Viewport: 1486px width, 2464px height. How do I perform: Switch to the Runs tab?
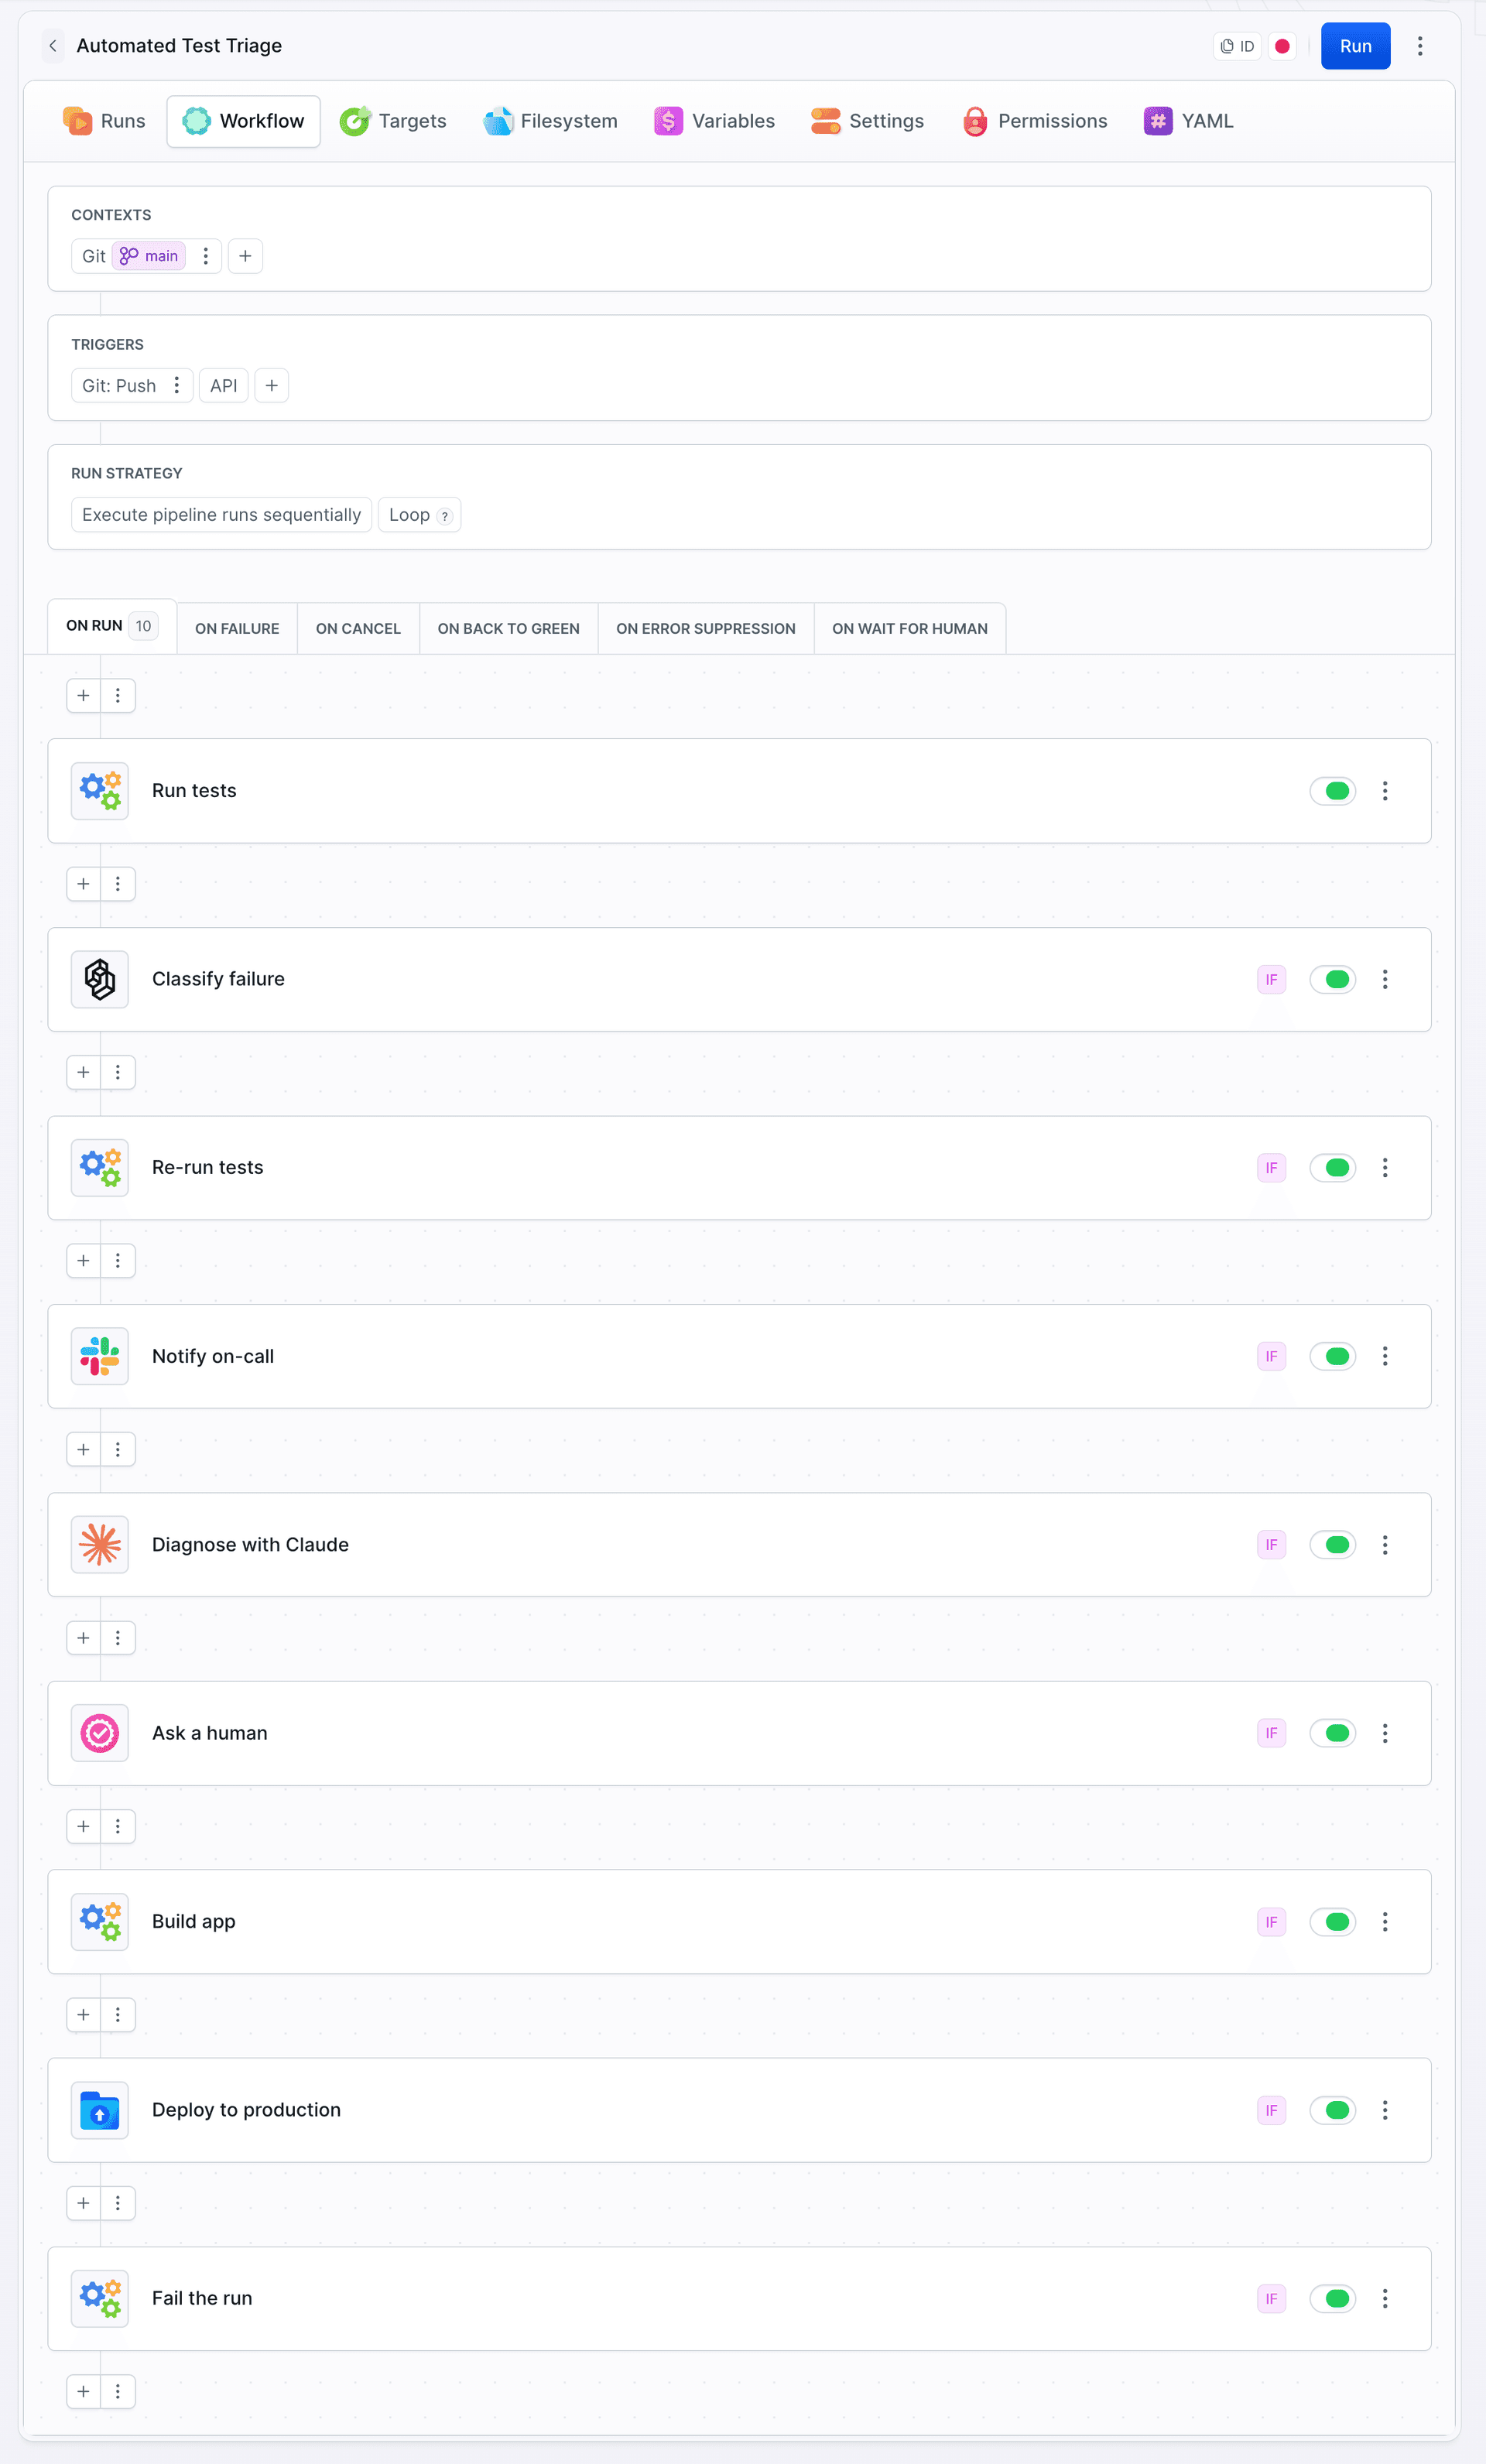pos(104,121)
